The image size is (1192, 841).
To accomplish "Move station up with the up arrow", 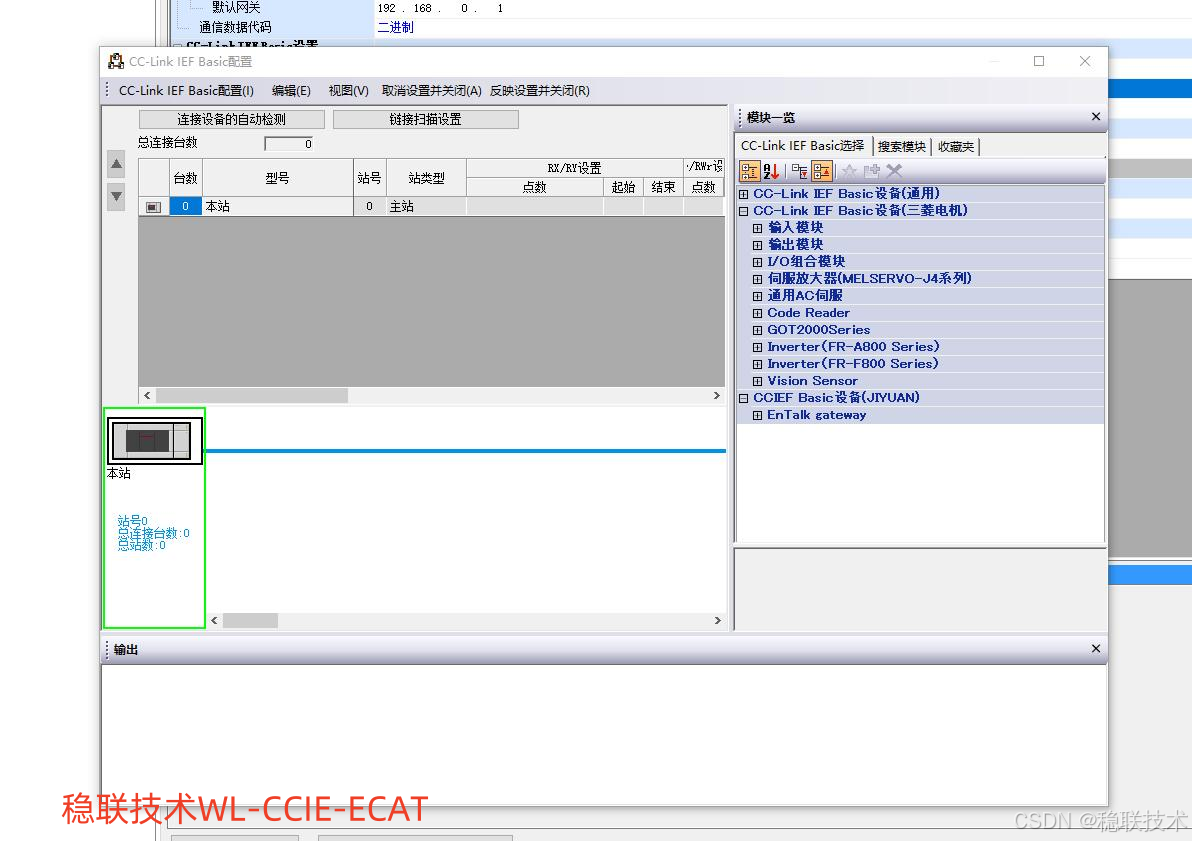I will 116,163.
